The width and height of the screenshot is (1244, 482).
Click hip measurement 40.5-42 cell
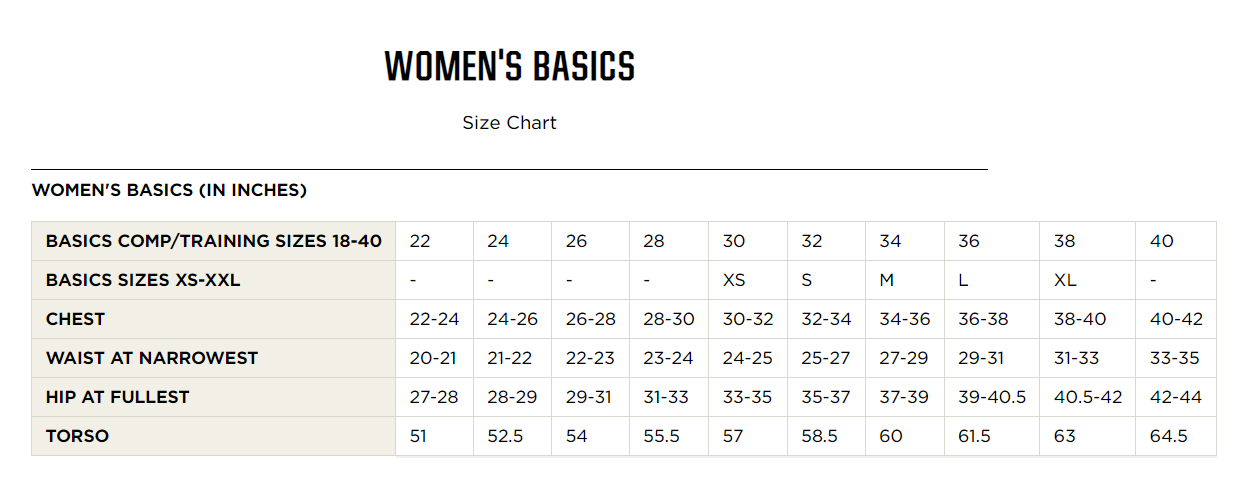click(x=1088, y=397)
